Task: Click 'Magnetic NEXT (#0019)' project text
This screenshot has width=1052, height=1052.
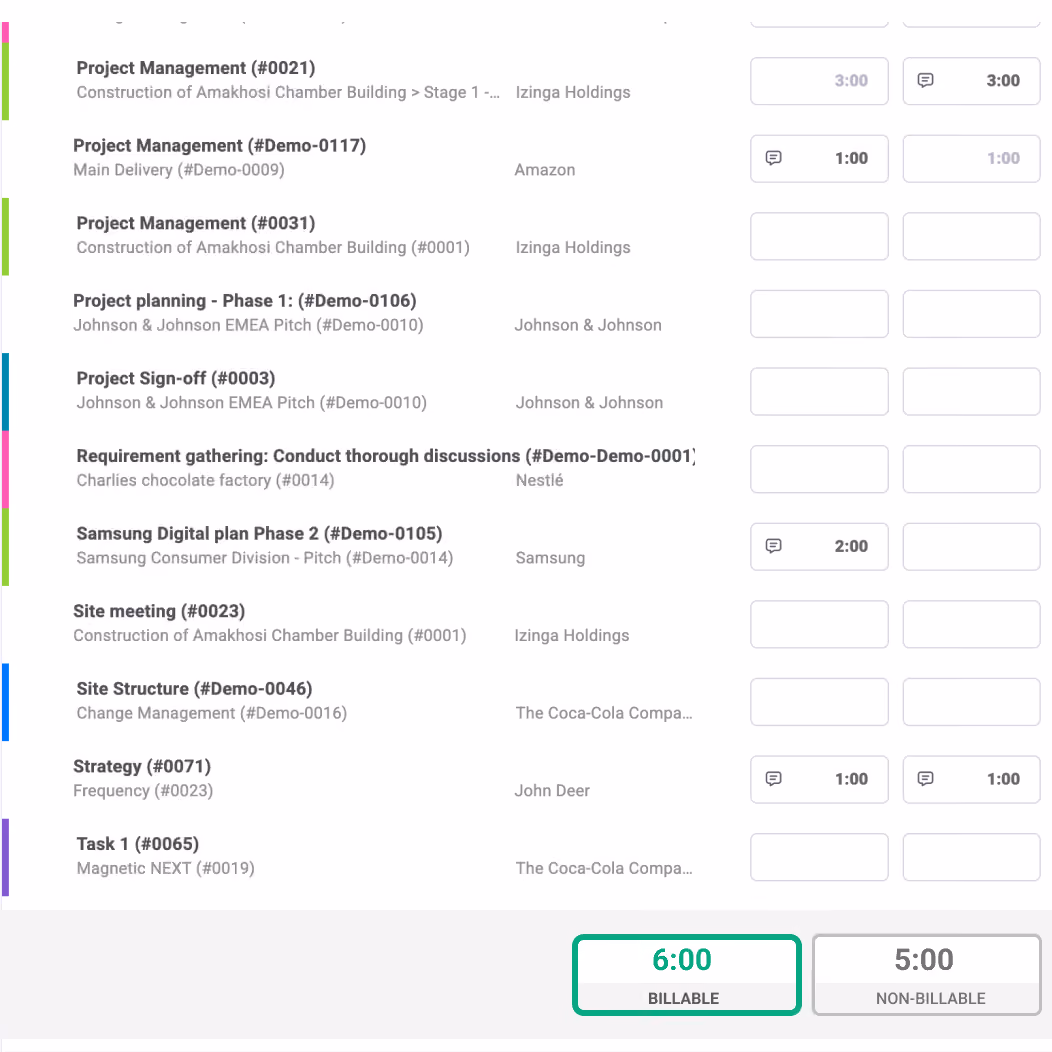Action: coord(165,868)
